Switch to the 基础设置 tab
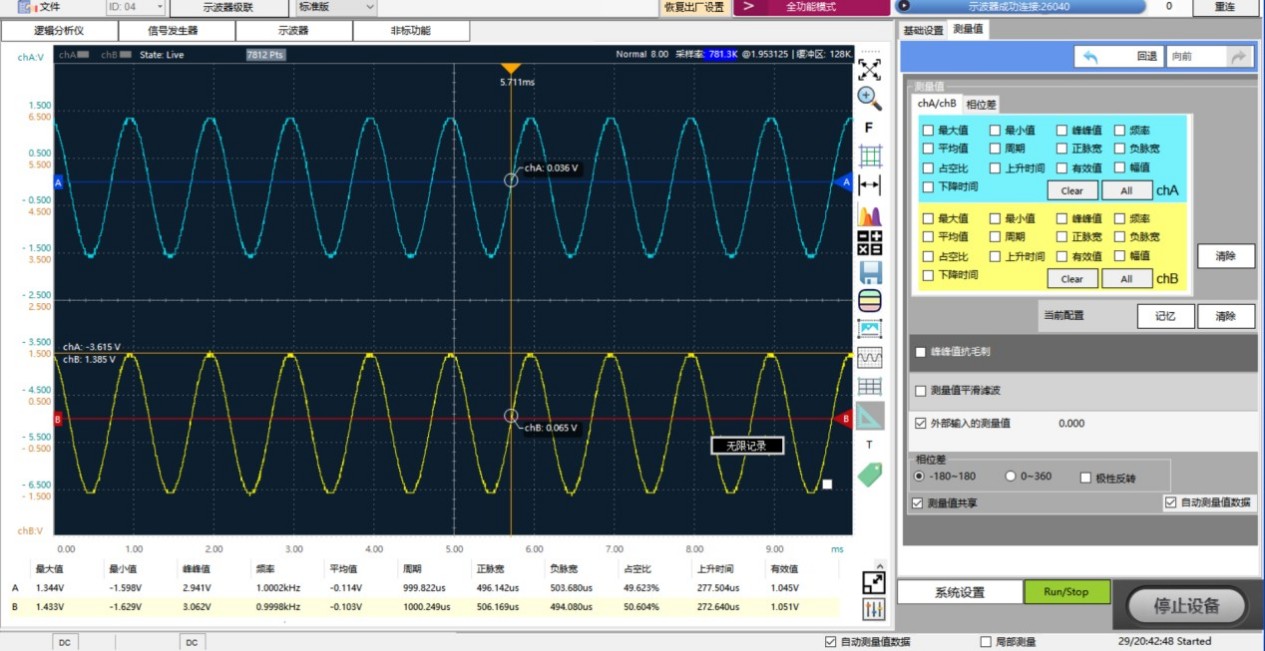This screenshot has height=651, width=1265. pyautogui.click(x=923, y=30)
